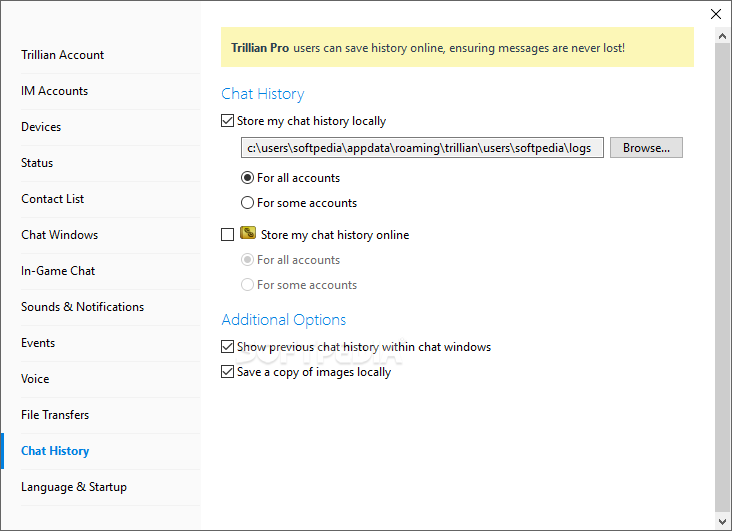Screen dimensions: 732x531
Task: Click the scrollbar up arrow
Action: 722,36
